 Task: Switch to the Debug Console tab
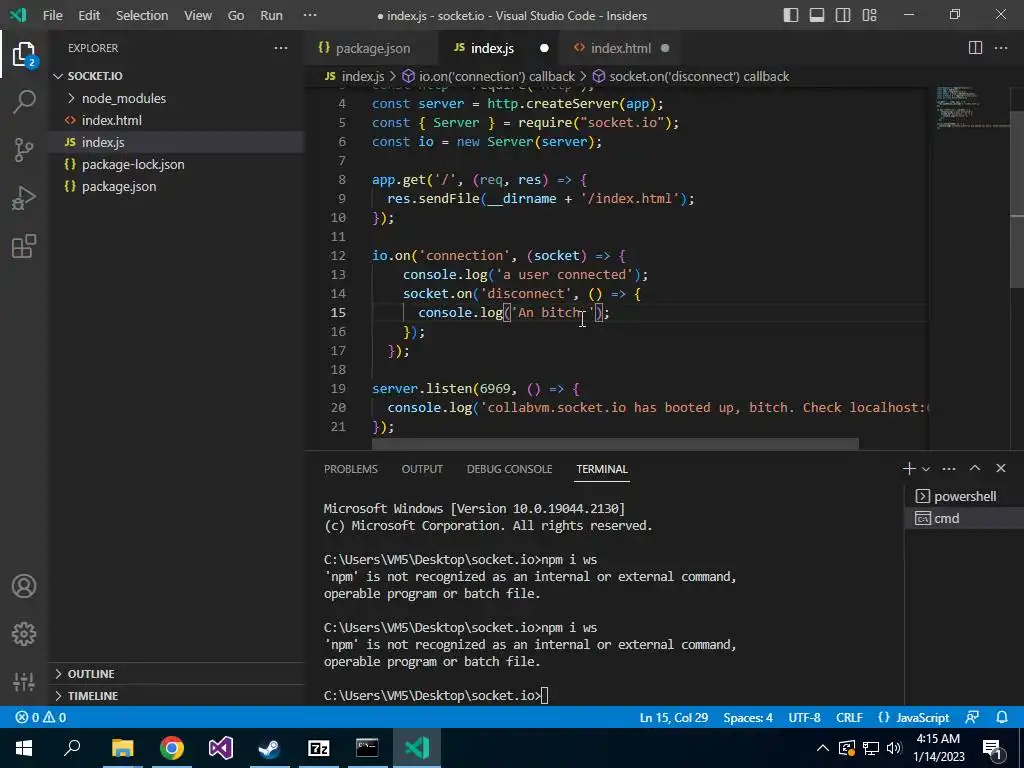[x=509, y=469]
